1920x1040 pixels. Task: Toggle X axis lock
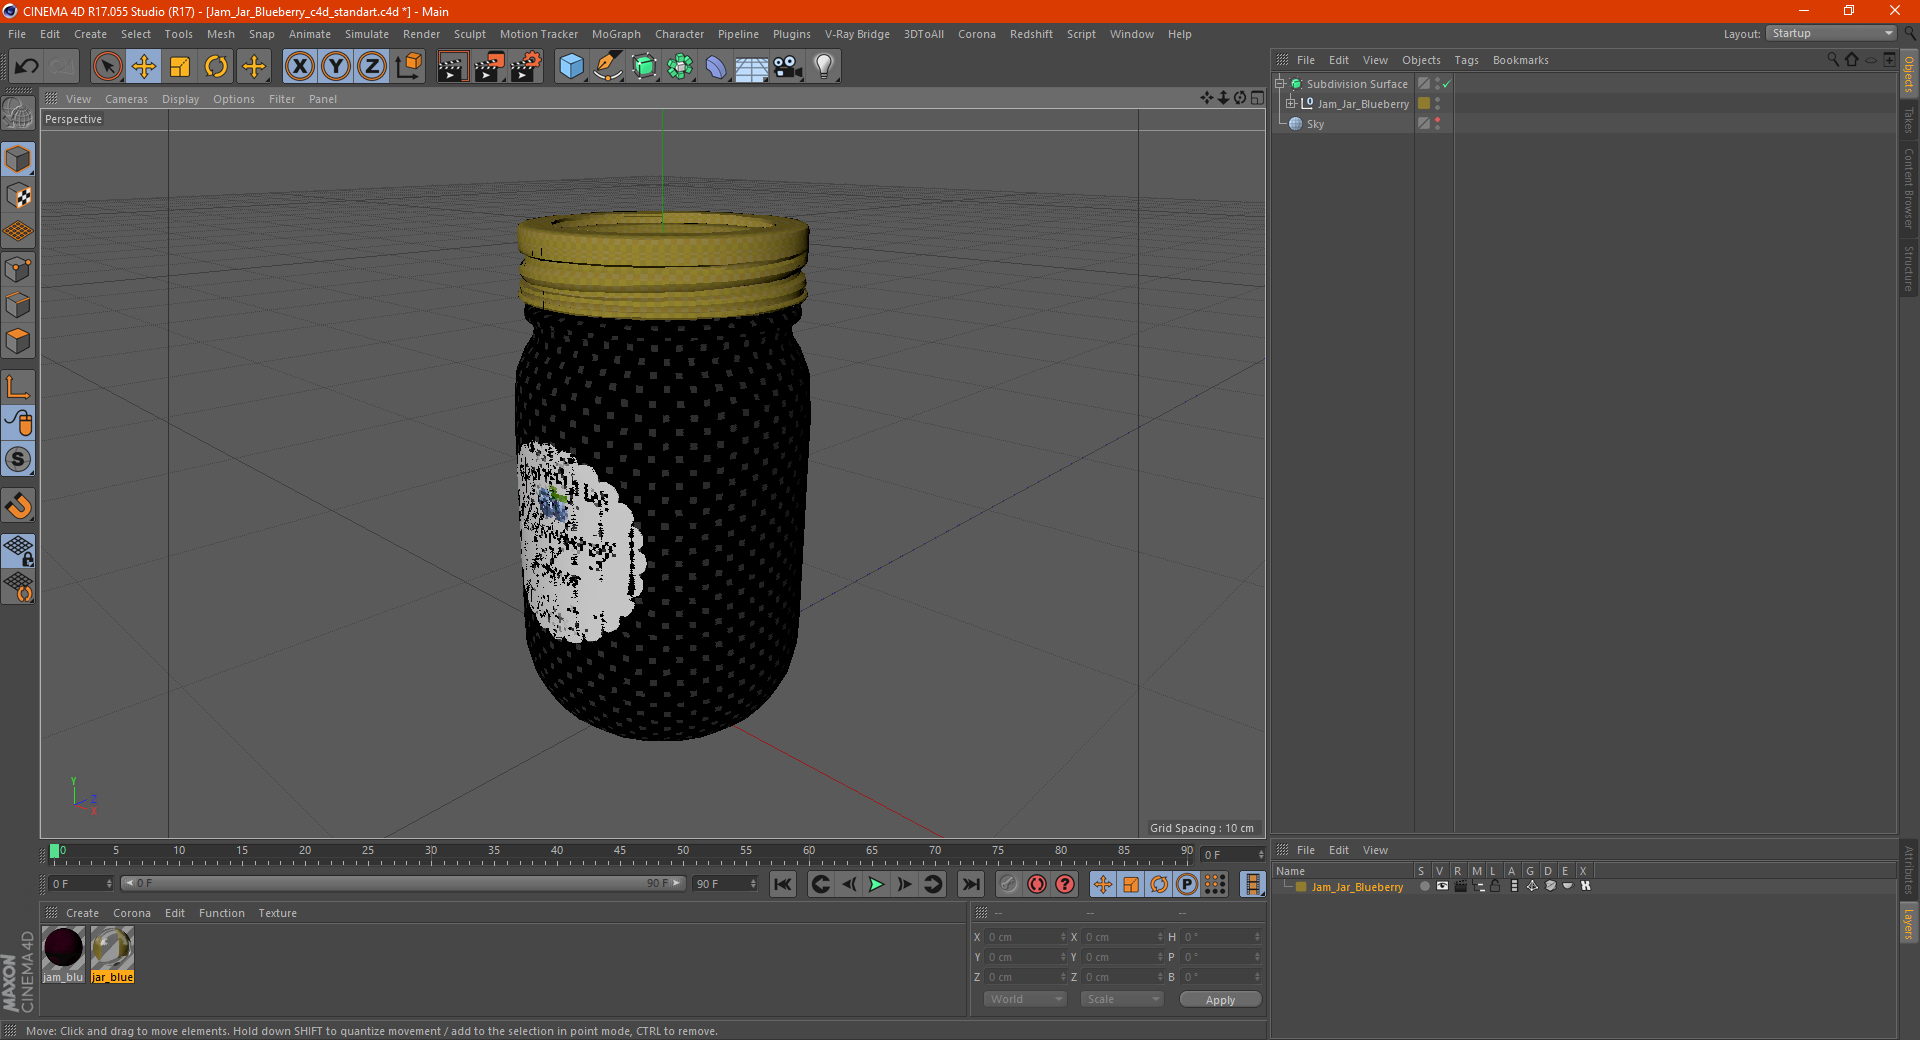[299, 67]
